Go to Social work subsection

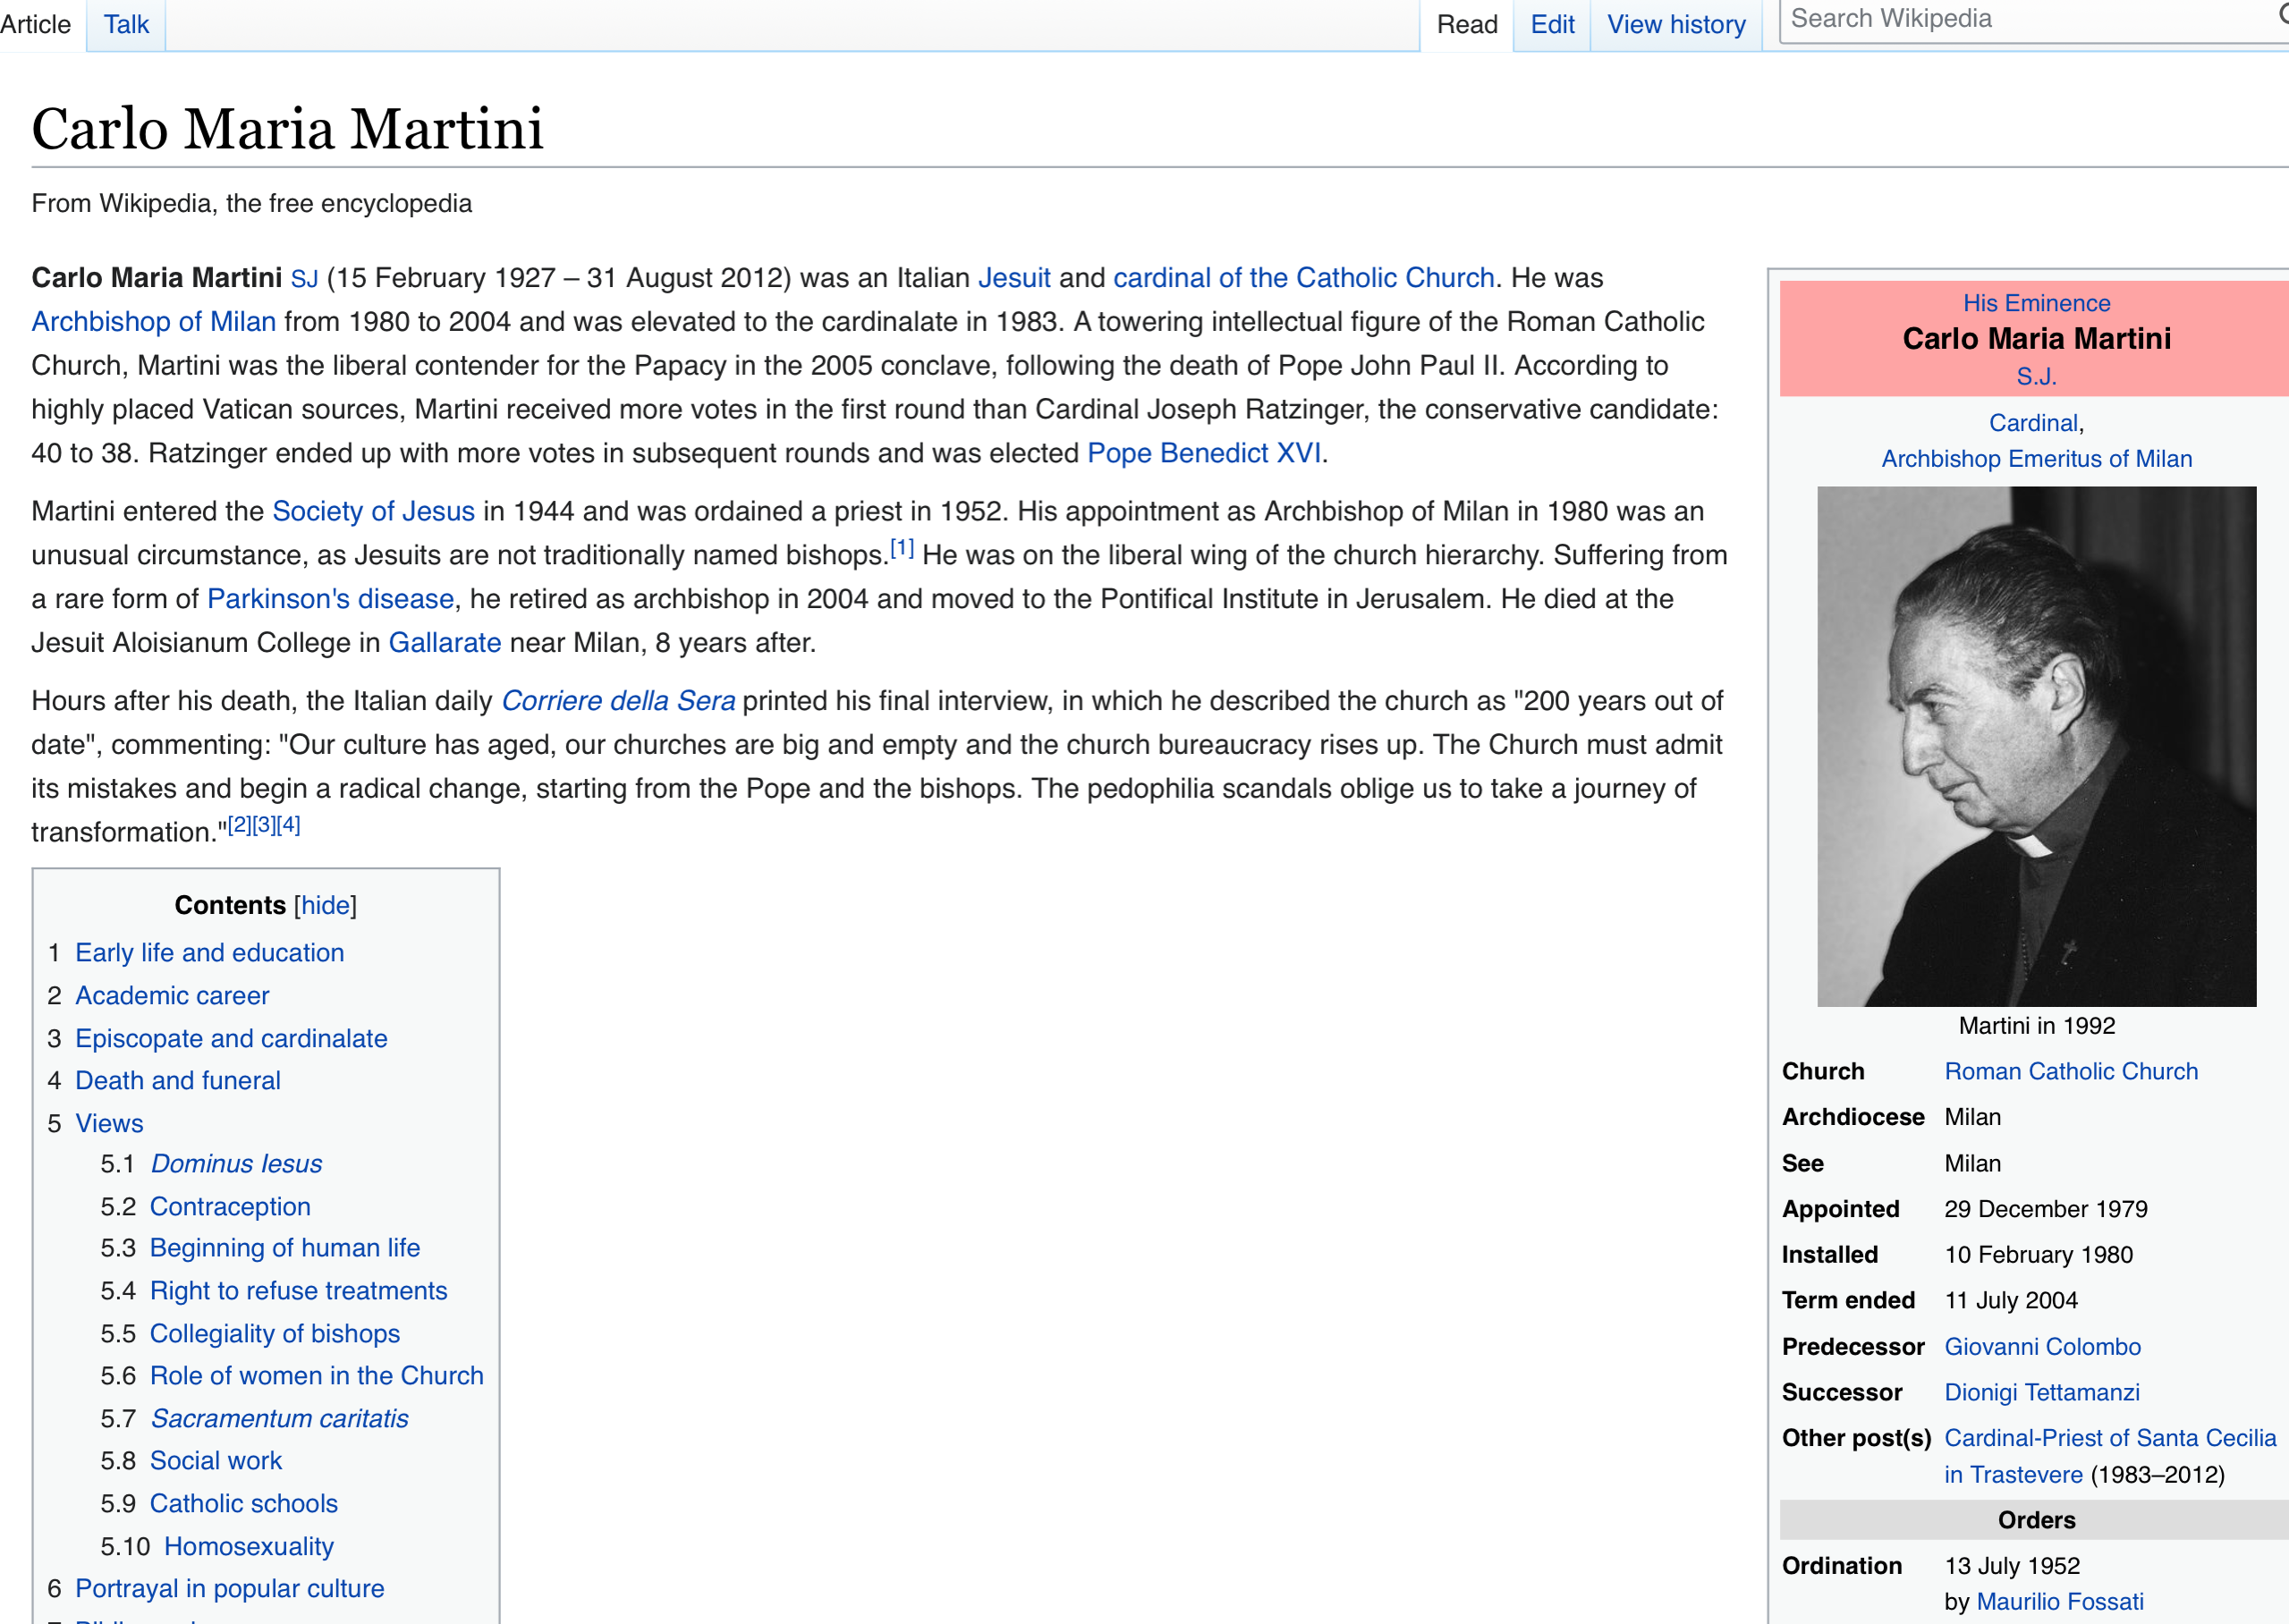click(x=216, y=1461)
